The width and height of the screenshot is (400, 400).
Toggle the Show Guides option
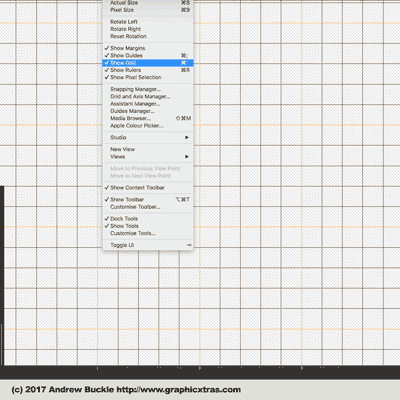tap(148, 55)
